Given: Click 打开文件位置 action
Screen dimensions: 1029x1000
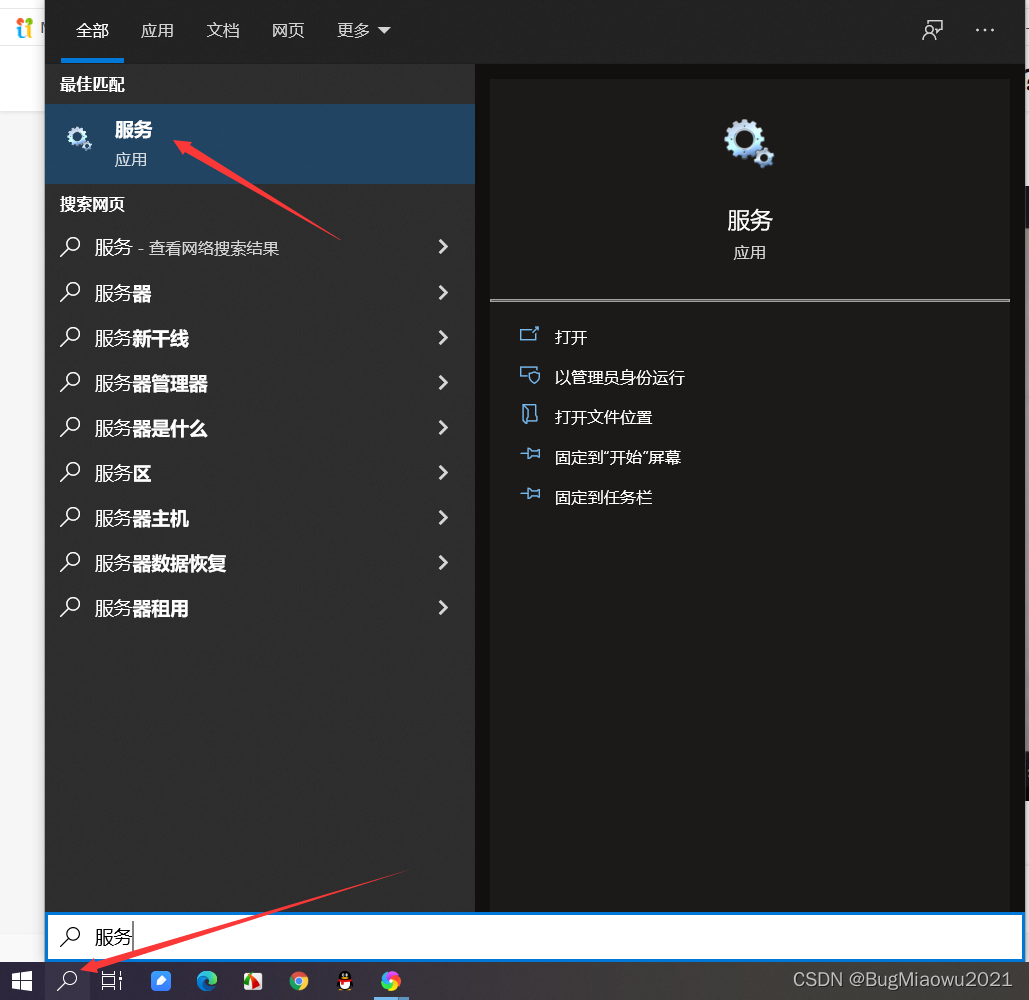Looking at the screenshot, I should (603, 417).
